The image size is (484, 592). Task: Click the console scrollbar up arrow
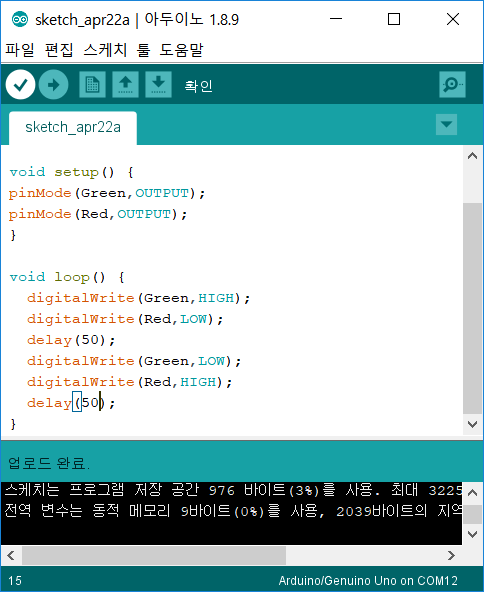(x=472, y=492)
